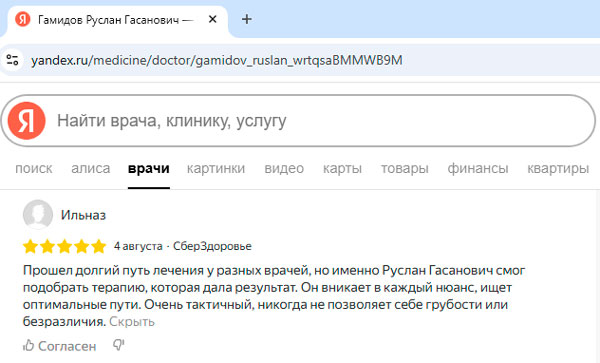Click the yandex.ru address bar URL
The height and width of the screenshot is (363, 600).
(x=217, y=60)
